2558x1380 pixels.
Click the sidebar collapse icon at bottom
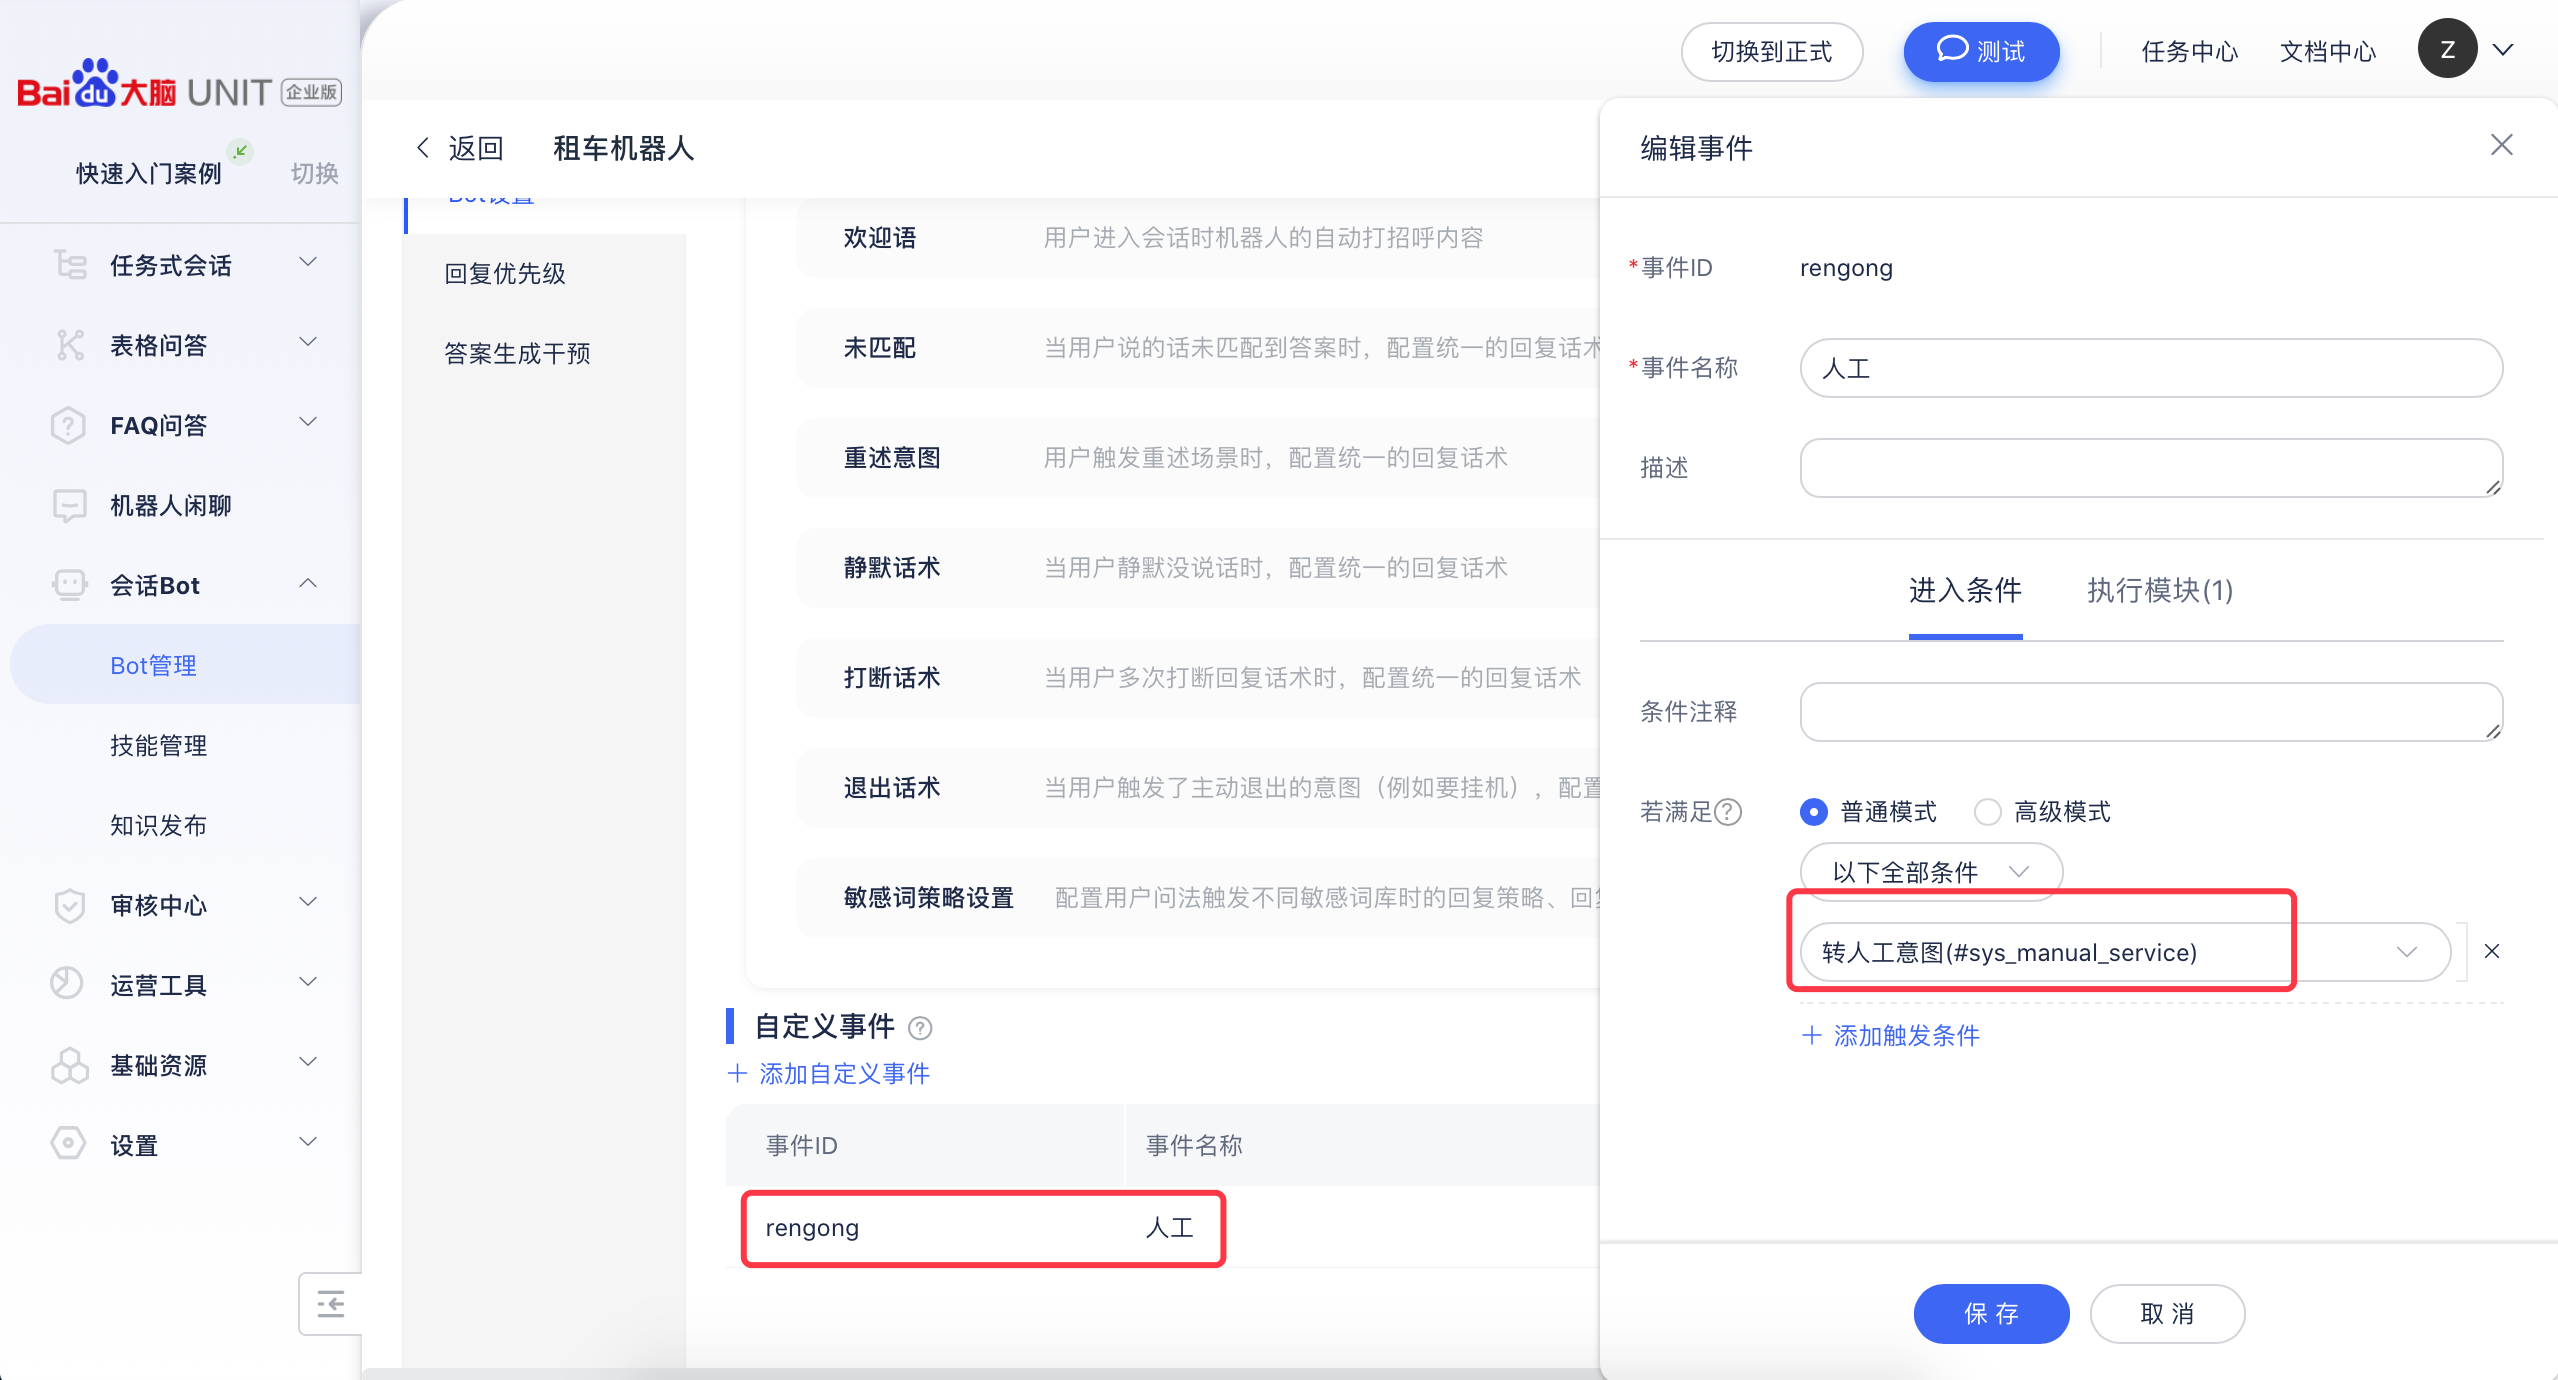[330, 1304]
